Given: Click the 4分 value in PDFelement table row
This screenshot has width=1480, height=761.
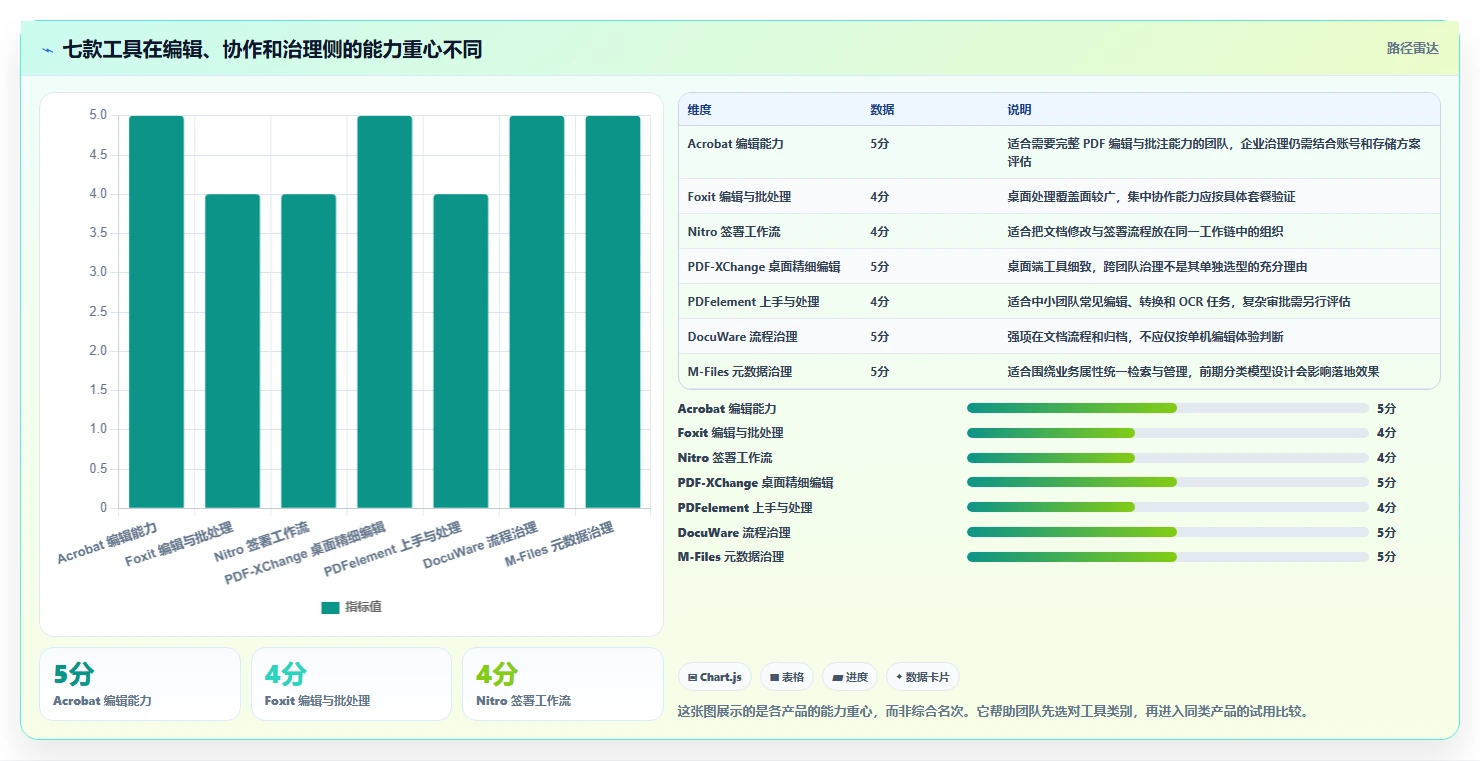Looking at the screenshot, I should pyautogui.click(x=879, y=302).
